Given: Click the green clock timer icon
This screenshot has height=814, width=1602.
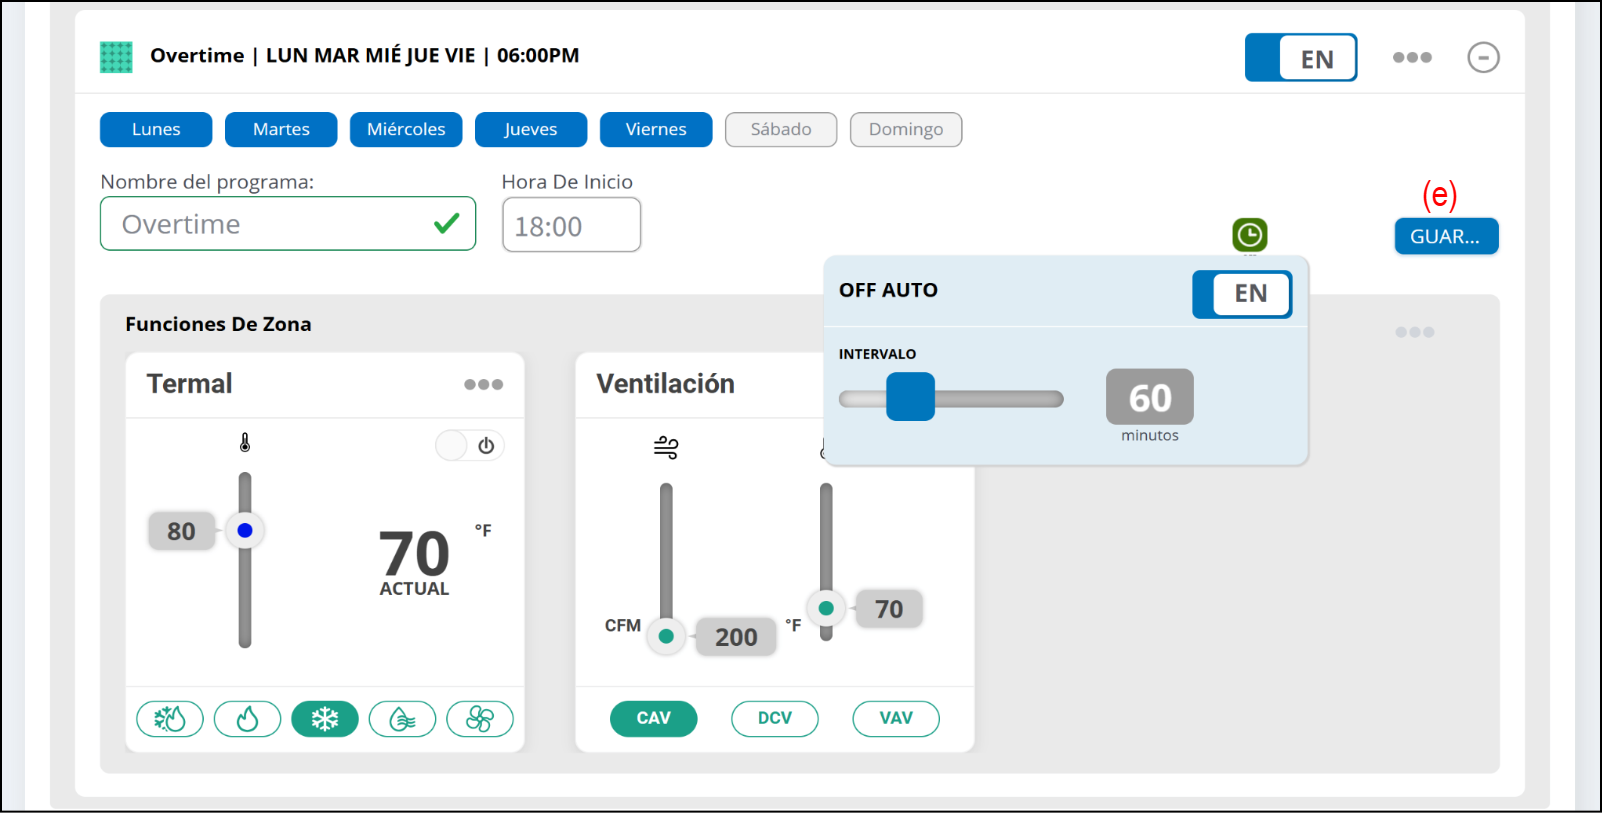Looking at the screenshot, I should click(x=1249, y=235).
